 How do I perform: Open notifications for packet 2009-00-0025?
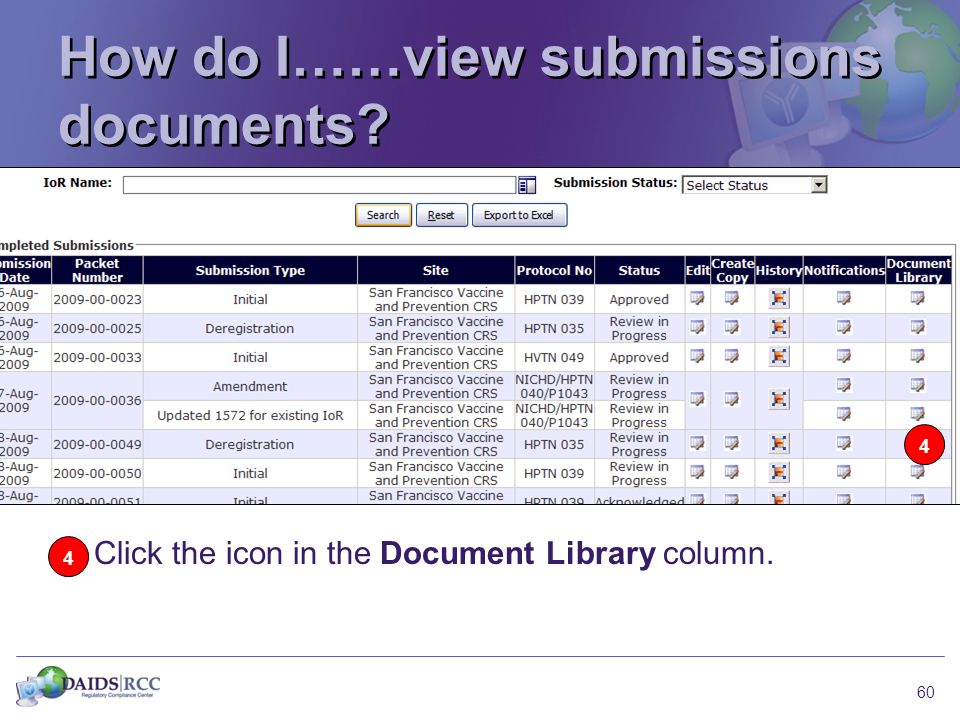click(x=844, y=327)
